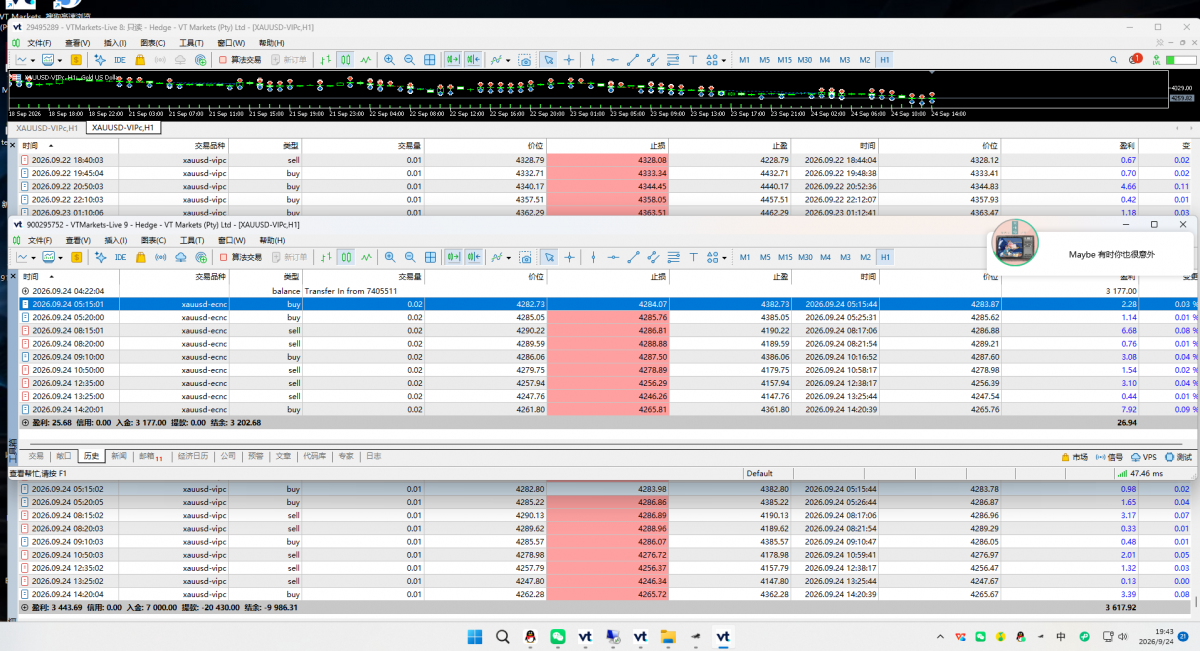Screen dimensions: 1200x651
Task: Click trendline tool in front window toolbar
Action: (632, 257)
